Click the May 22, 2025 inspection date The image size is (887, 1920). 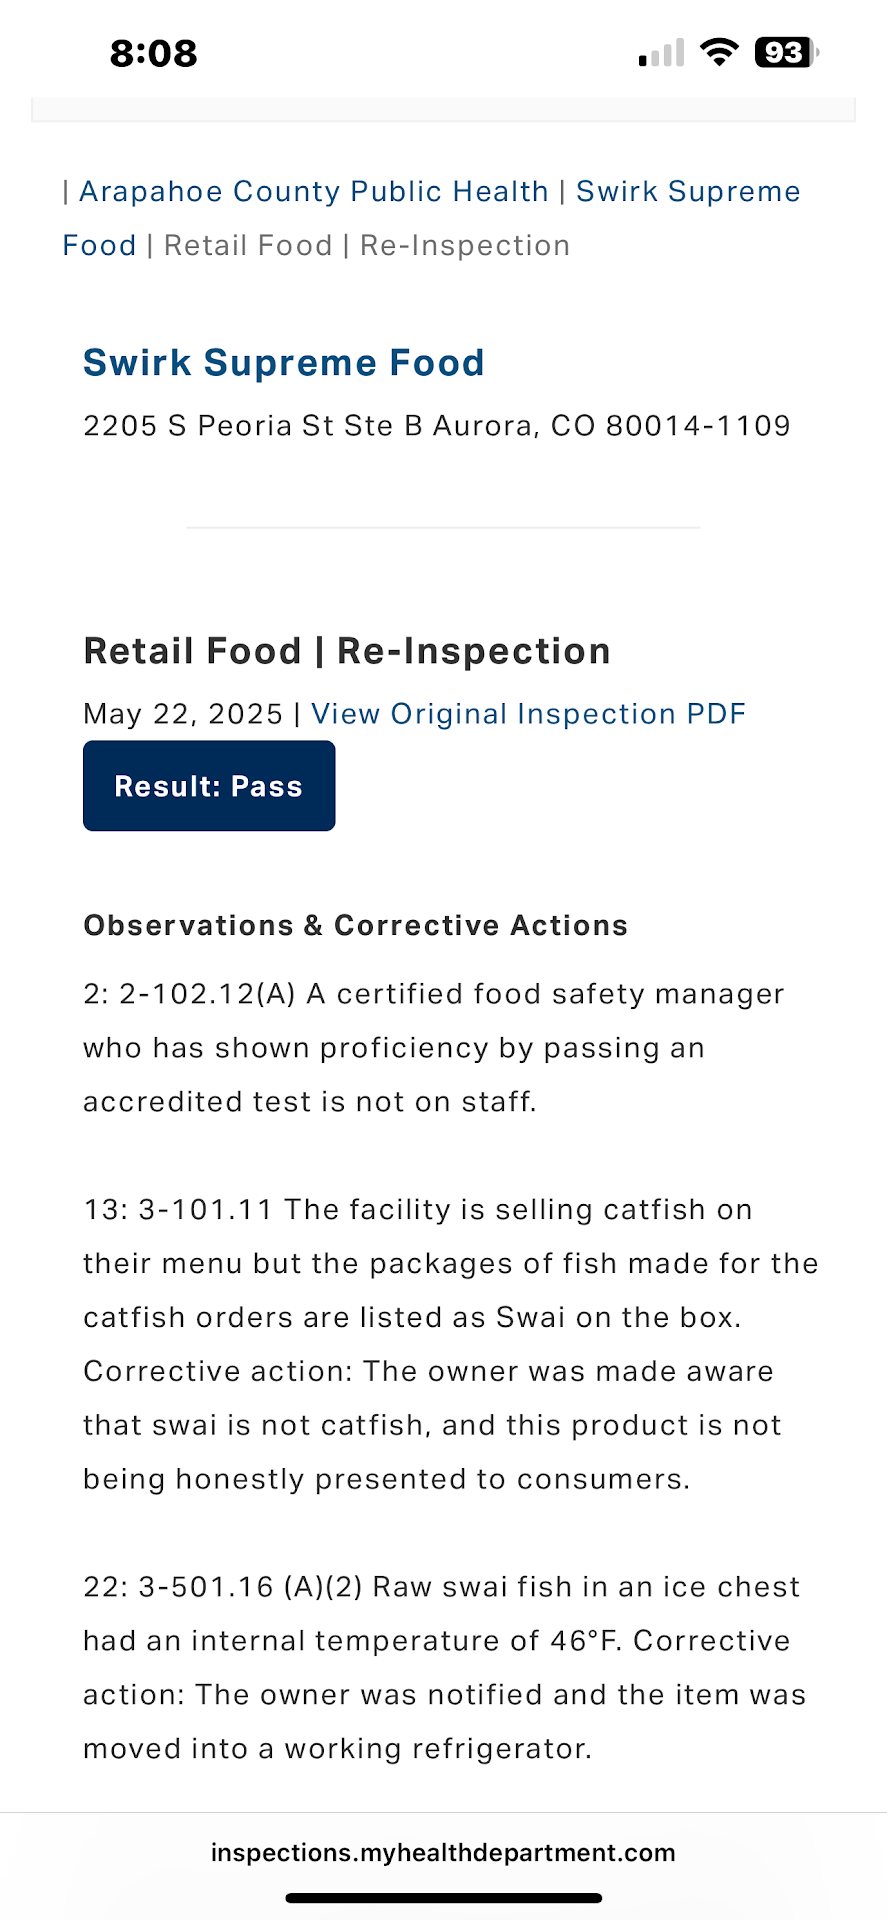(183, 714)
